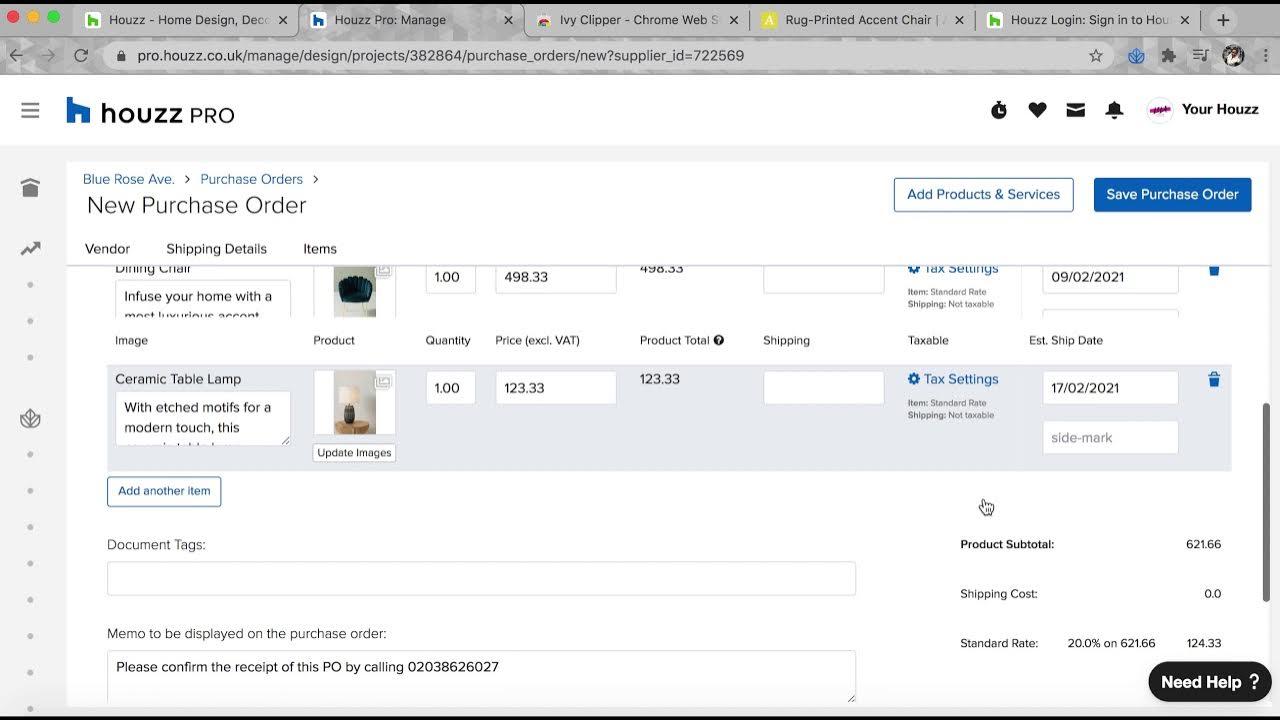This screenshot has height=720, width=1280.
Task: Click the image edit icon on lamp thumbnail
Action: coord(383,382)
